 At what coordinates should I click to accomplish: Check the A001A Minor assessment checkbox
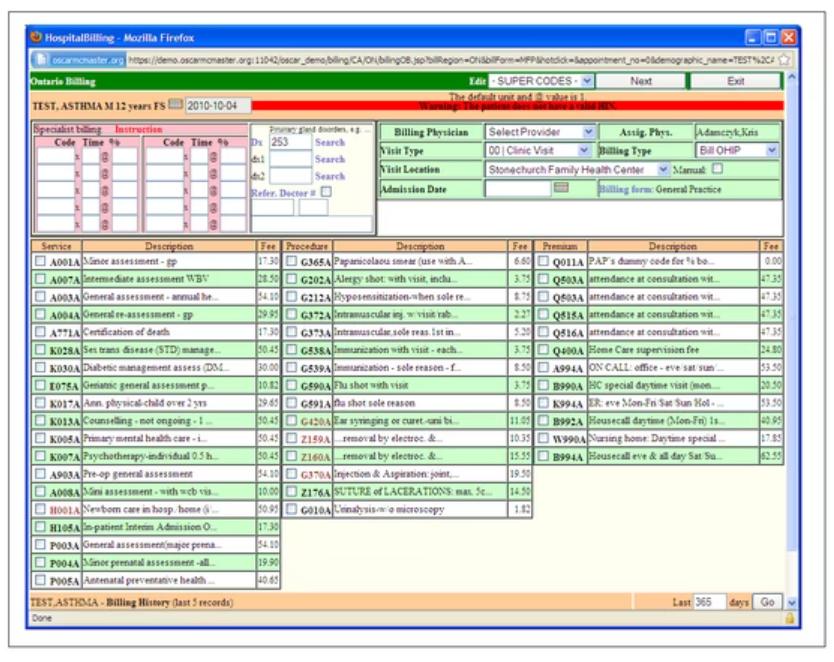pos(40,261)
